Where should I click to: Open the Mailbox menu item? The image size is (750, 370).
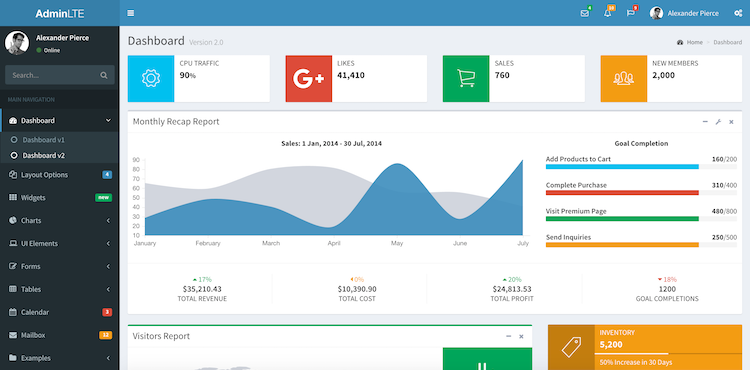tap(59, 335)
